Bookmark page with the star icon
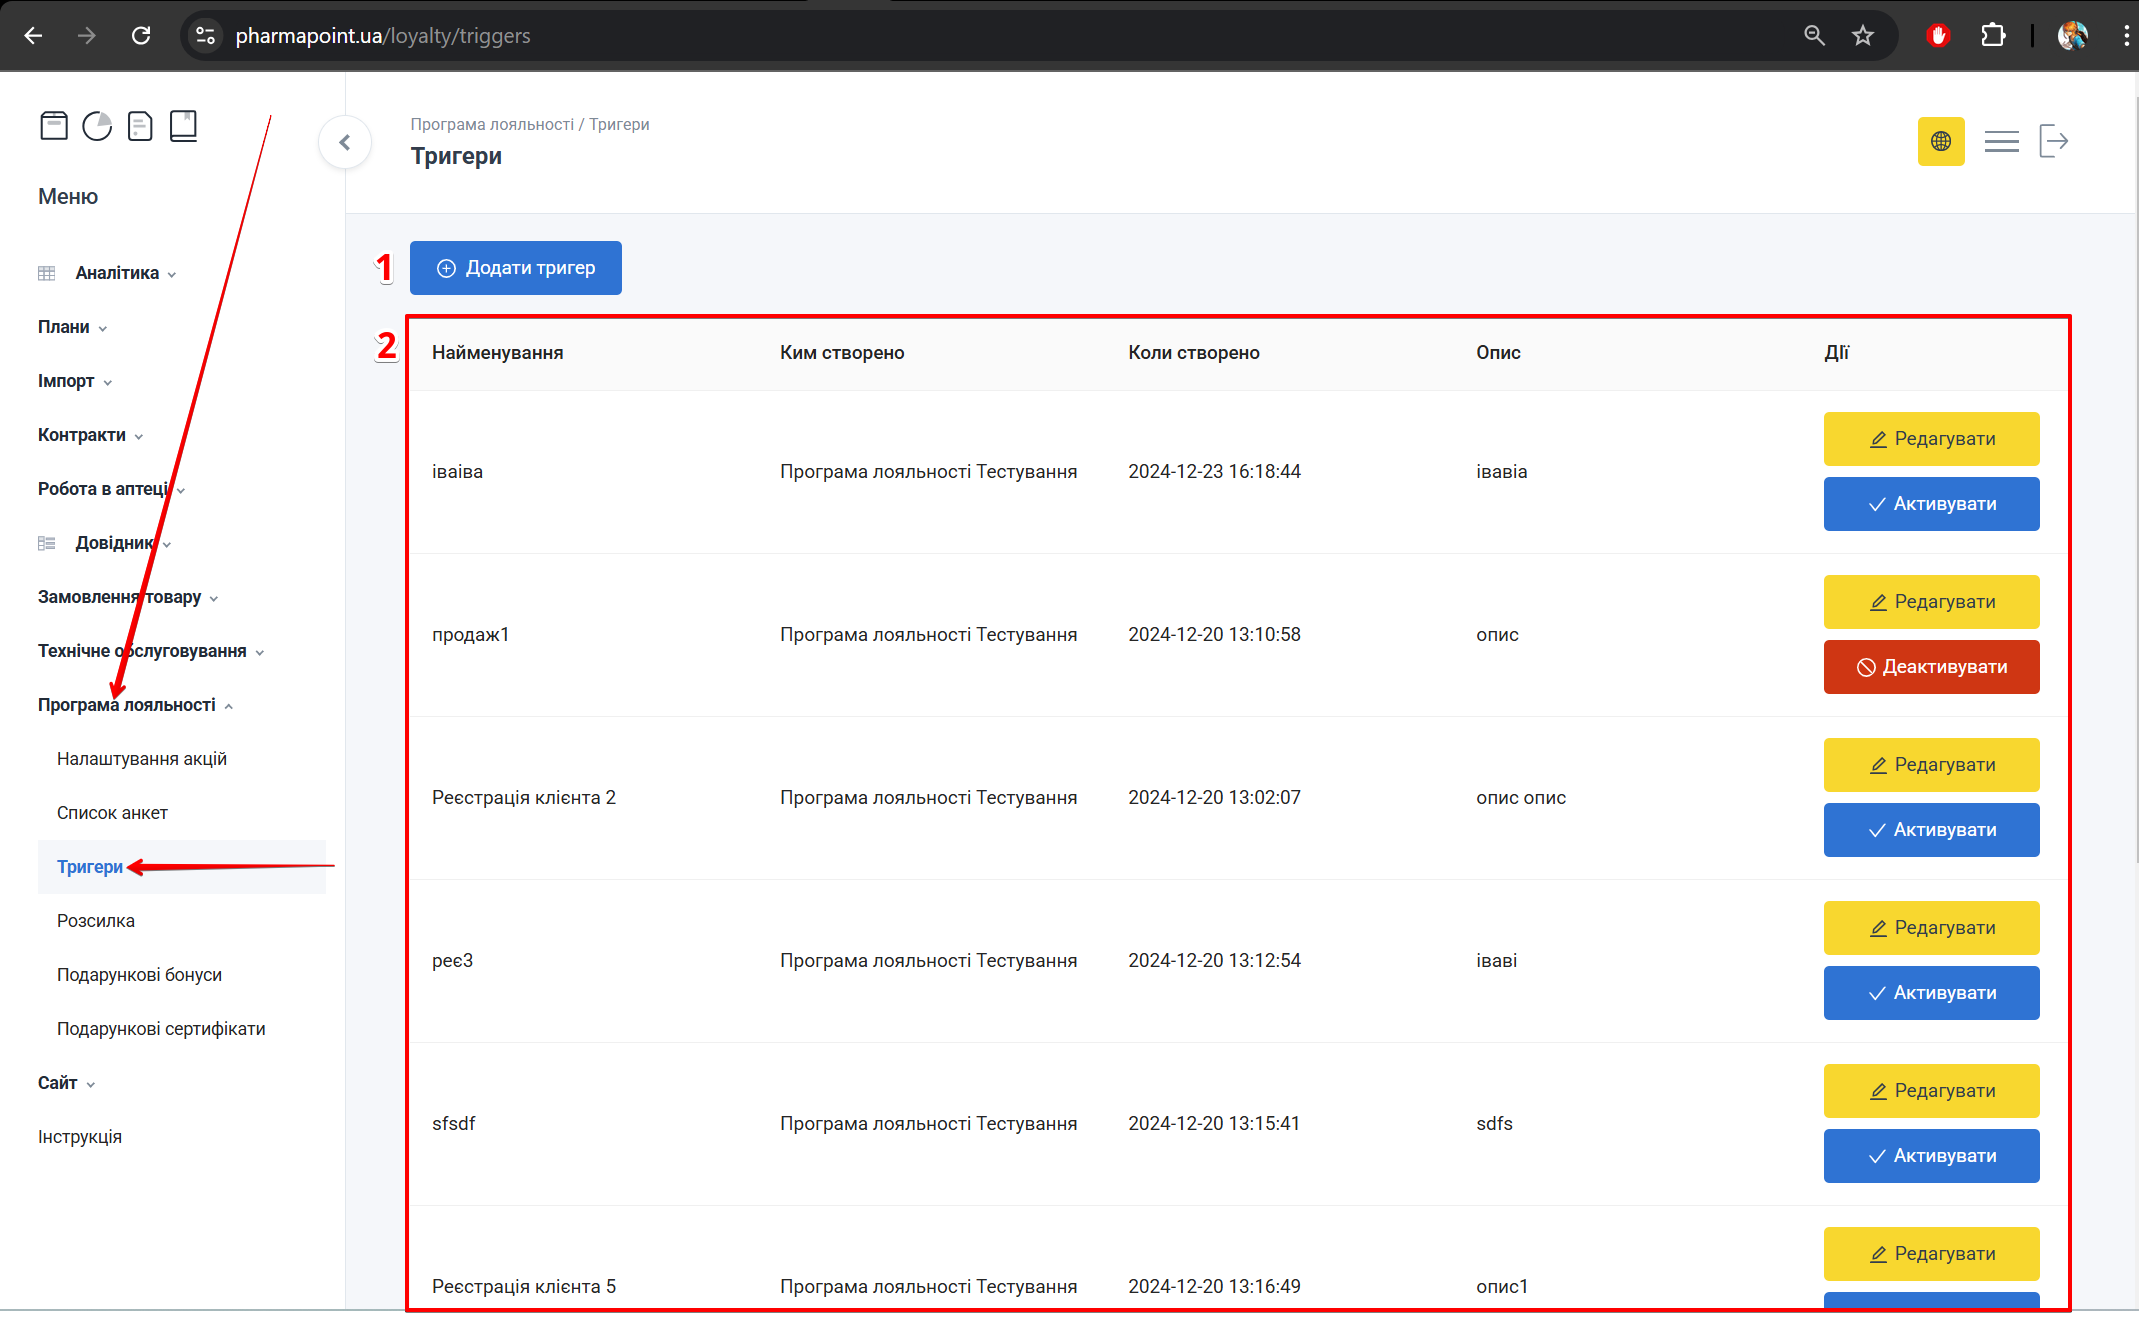The image size is (2139, 1317). point(1863,36)
